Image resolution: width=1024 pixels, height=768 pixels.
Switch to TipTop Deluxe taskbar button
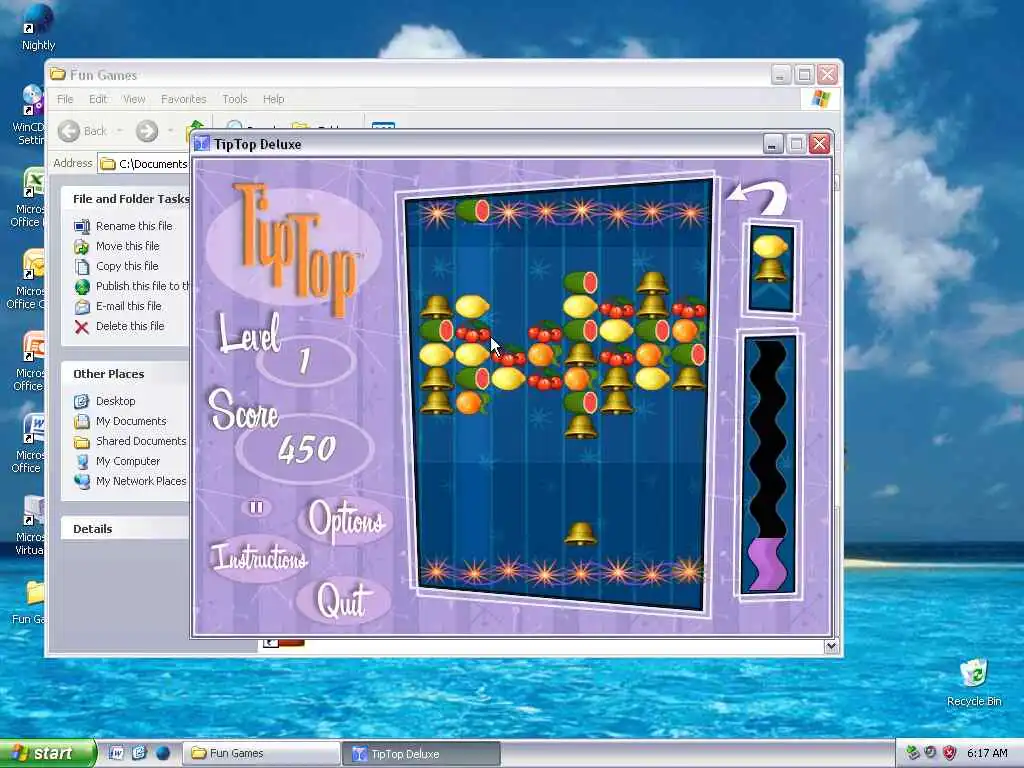421,754
